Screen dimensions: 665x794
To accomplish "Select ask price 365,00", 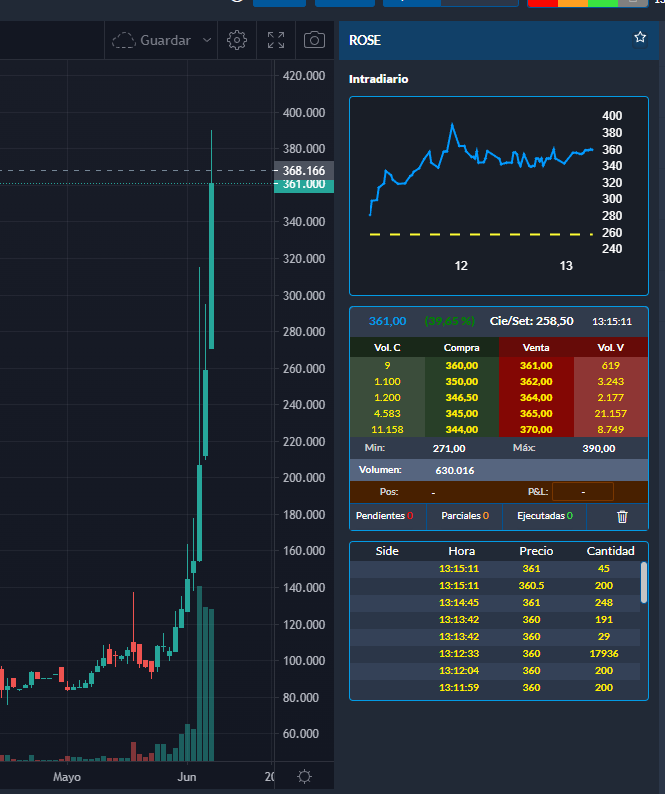I will [x=536, y=413].
